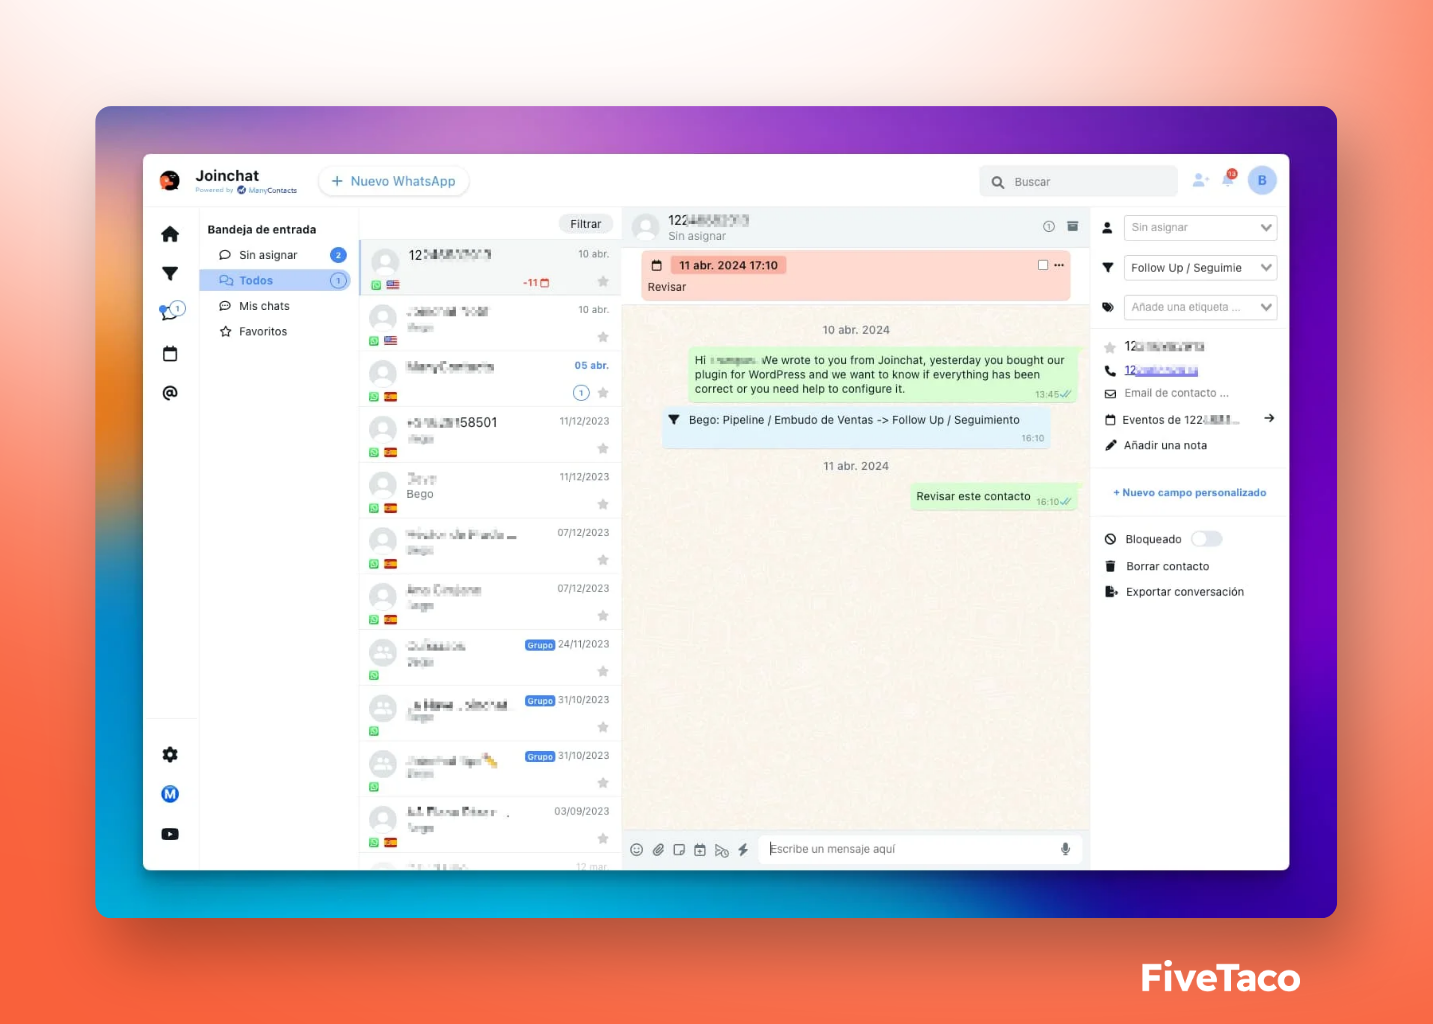Open the Home icon in the left sidebar
Screen dimensions: 1433x1024
170,234
